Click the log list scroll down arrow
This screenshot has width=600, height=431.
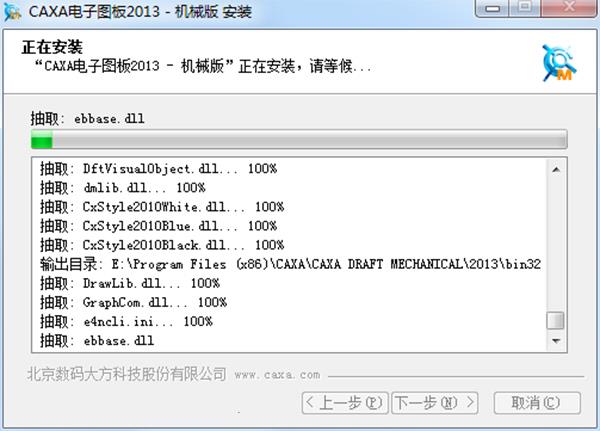(x=556, y=341)
